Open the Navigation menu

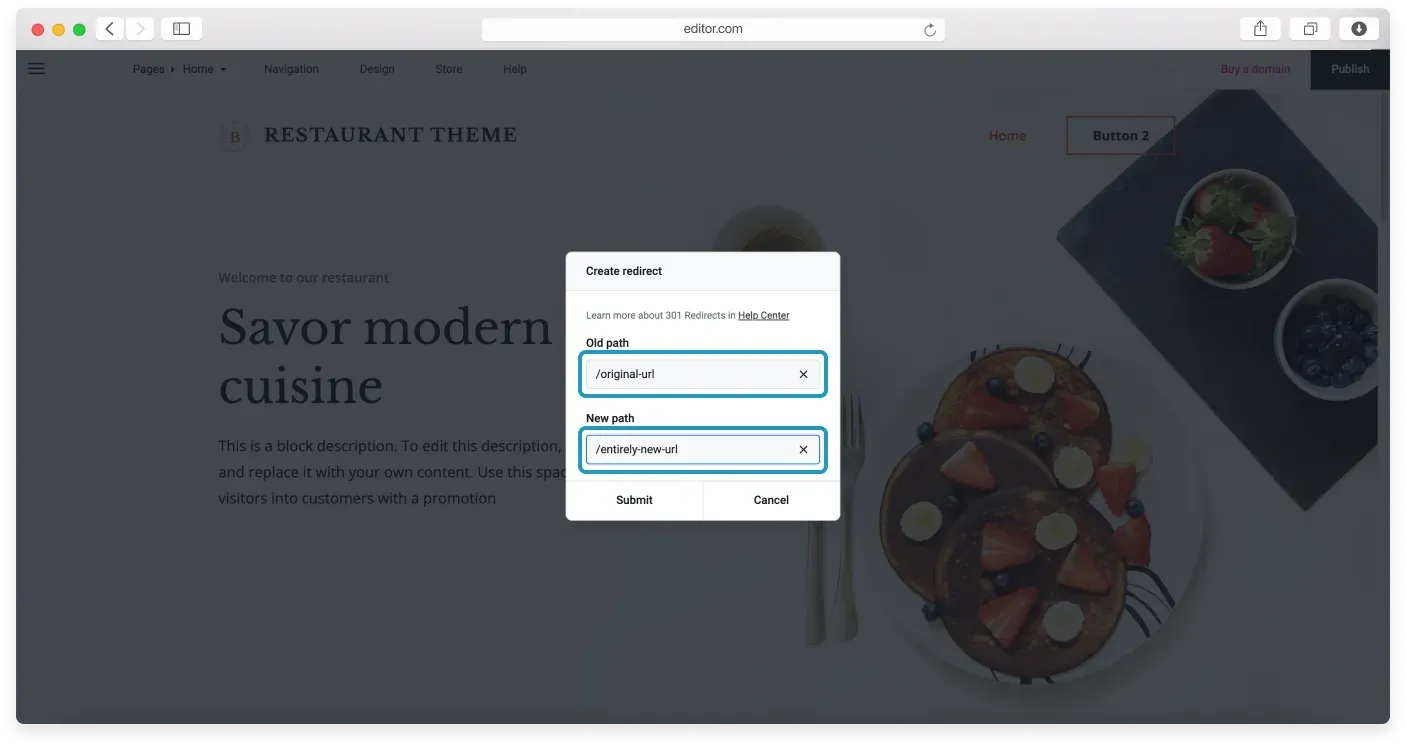click(x=291, y=69)
